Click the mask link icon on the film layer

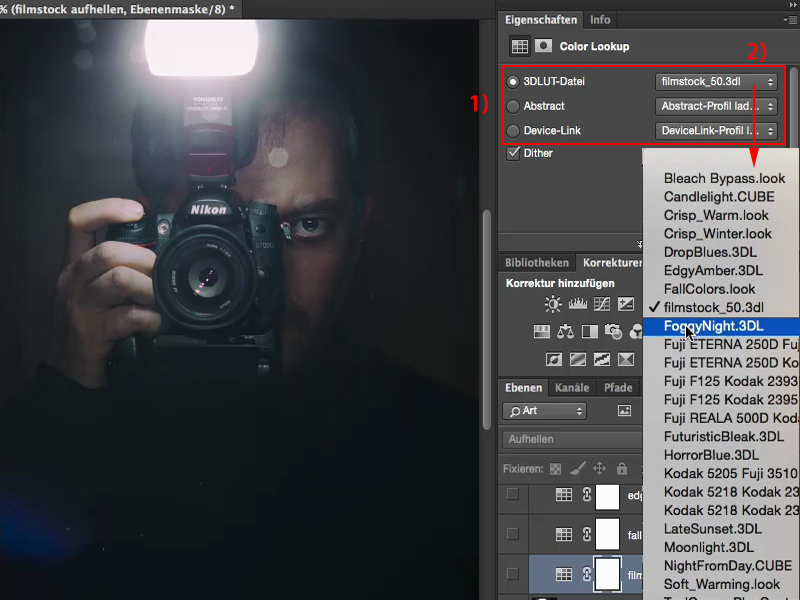(587, 574)
